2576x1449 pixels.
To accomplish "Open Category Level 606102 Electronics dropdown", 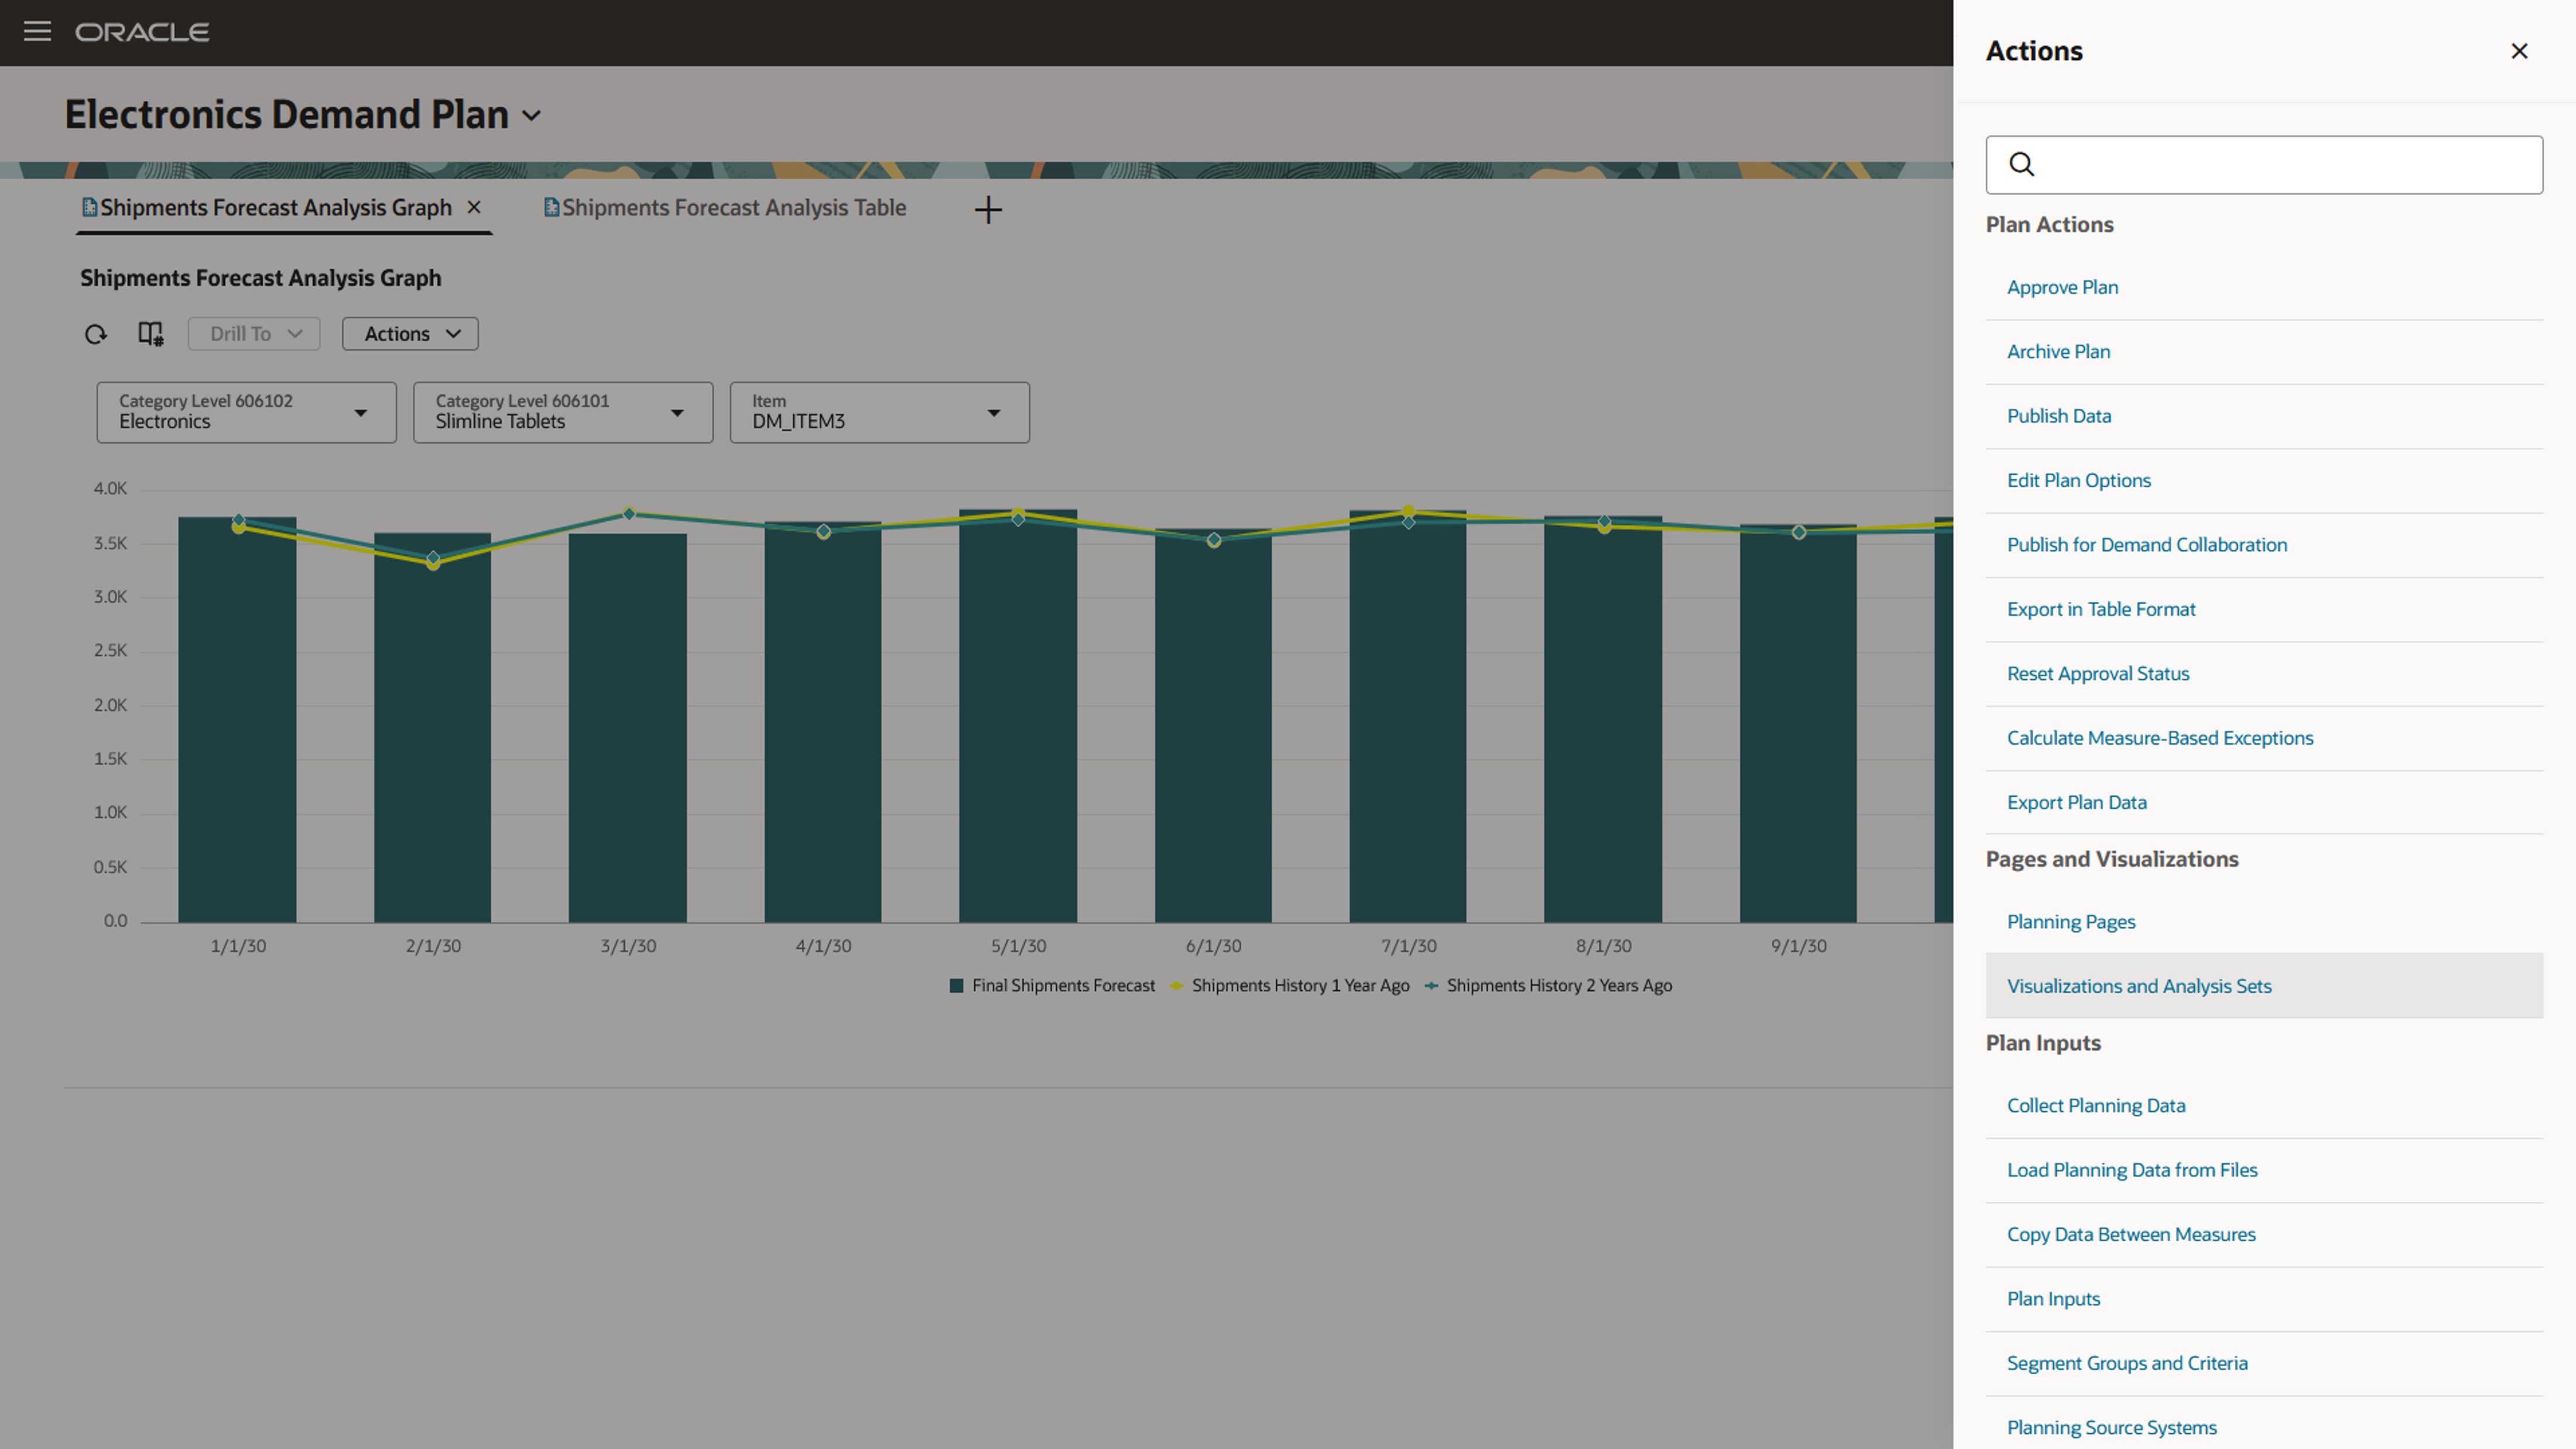I will pos(246,412).
